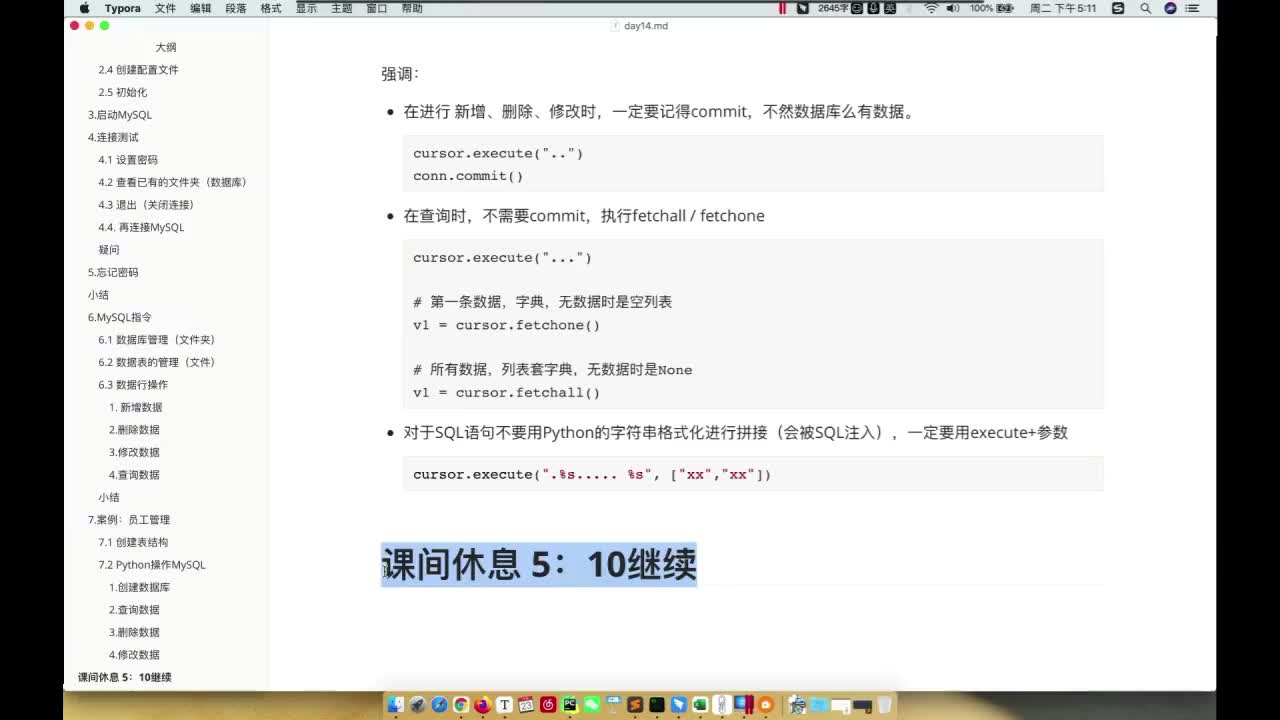
Task: Open Spotlight search magnifier
Action: (x=1145, y=8)
